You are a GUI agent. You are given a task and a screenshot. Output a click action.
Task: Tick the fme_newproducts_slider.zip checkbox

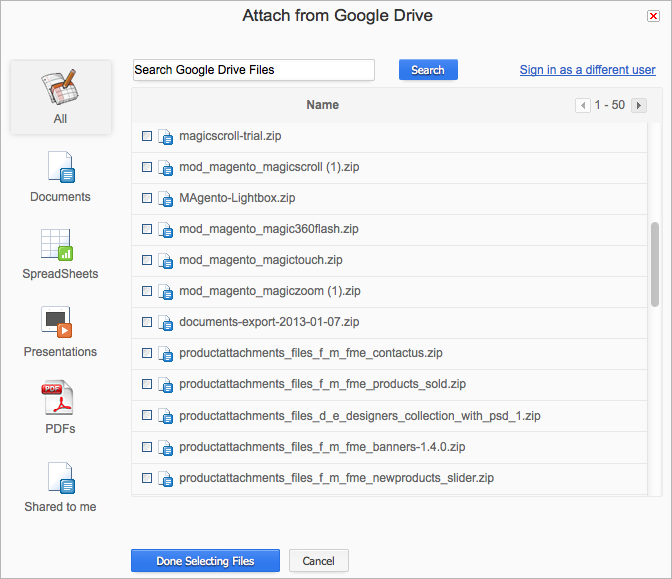click(147, 477)
